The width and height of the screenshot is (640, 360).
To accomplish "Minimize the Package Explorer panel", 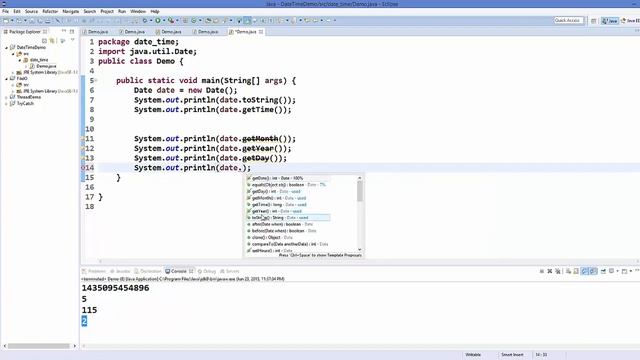I will pos(64,31).
